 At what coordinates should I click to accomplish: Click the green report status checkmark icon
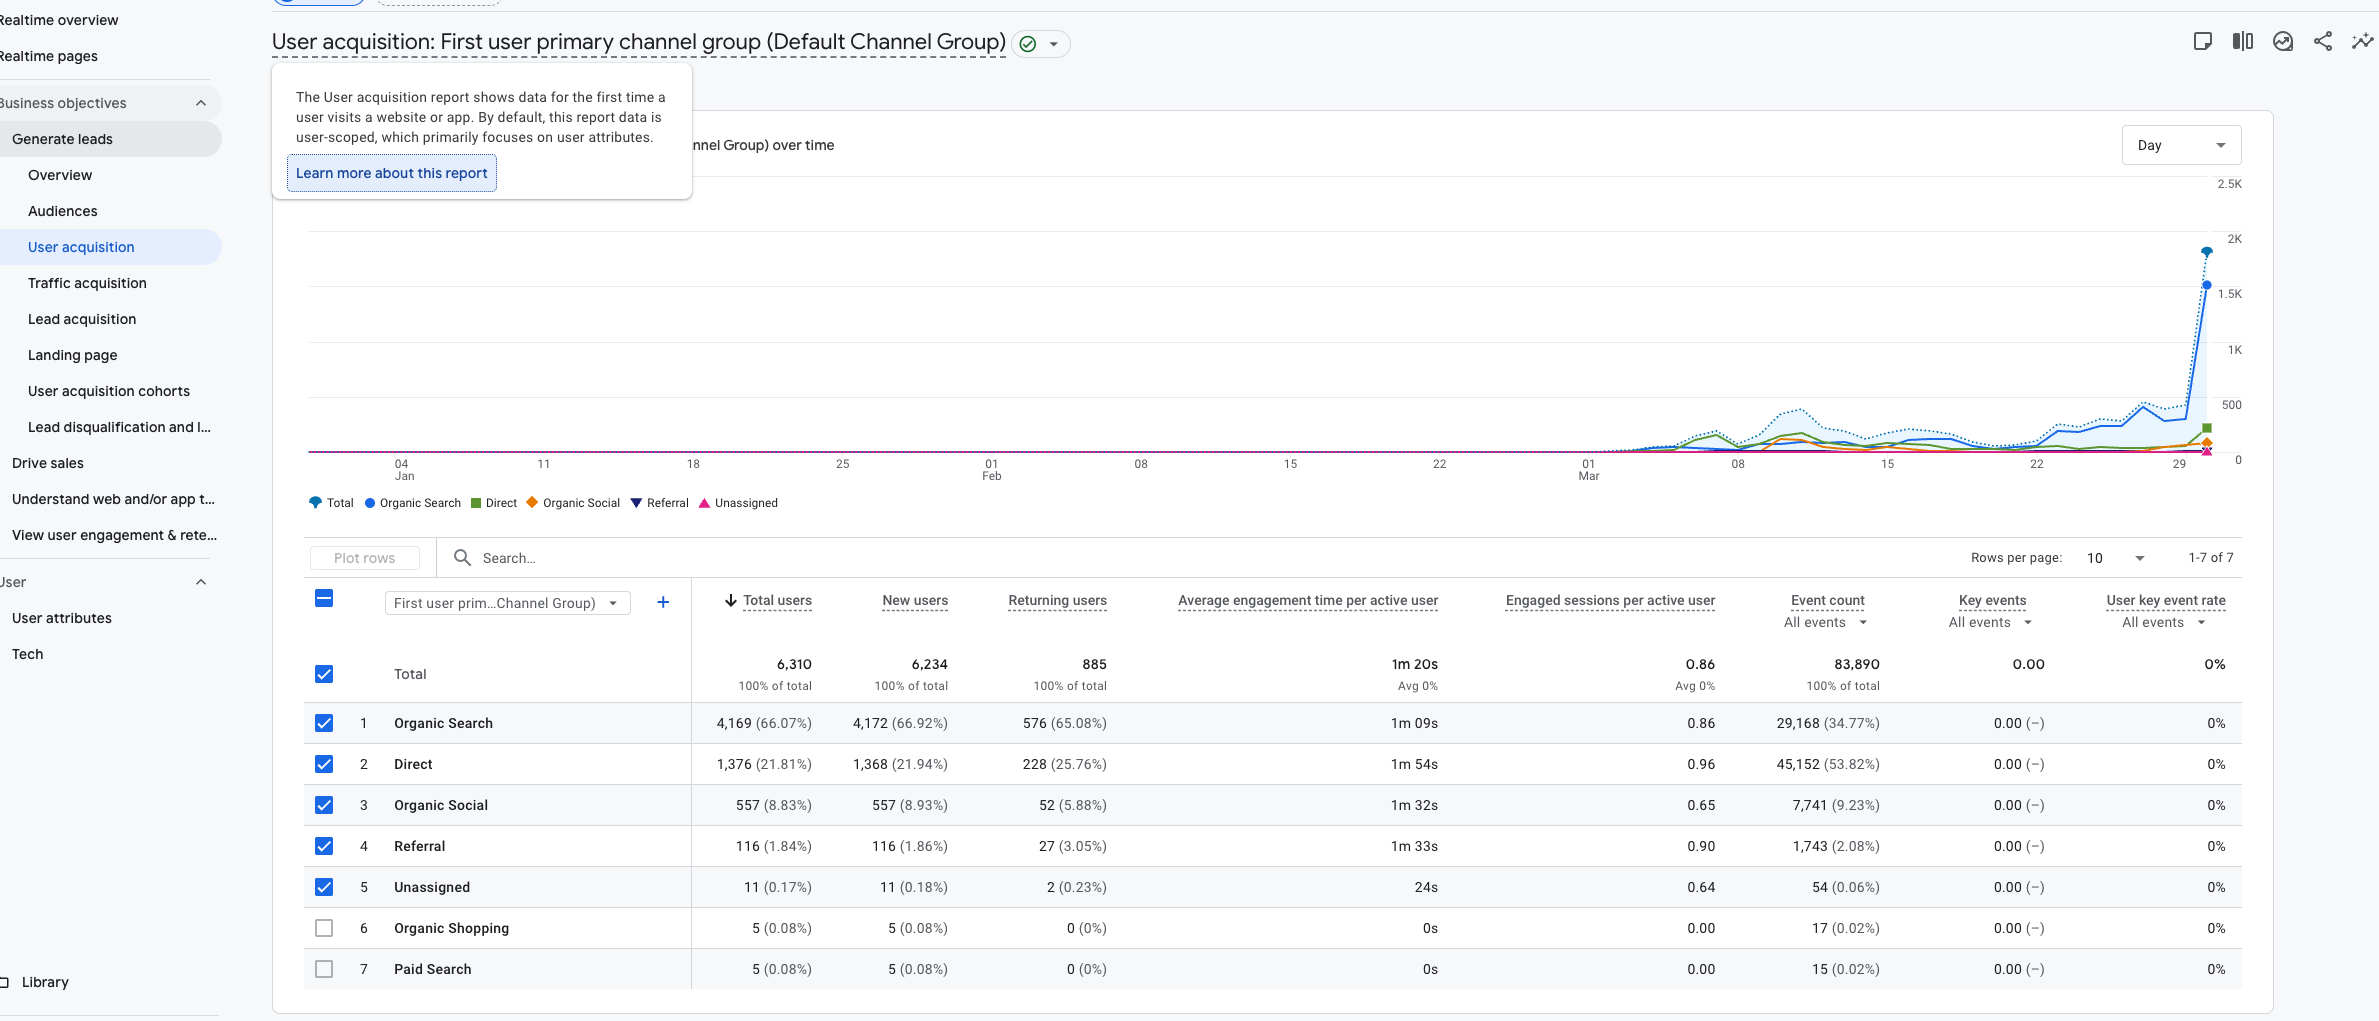tap(1027, 44)
